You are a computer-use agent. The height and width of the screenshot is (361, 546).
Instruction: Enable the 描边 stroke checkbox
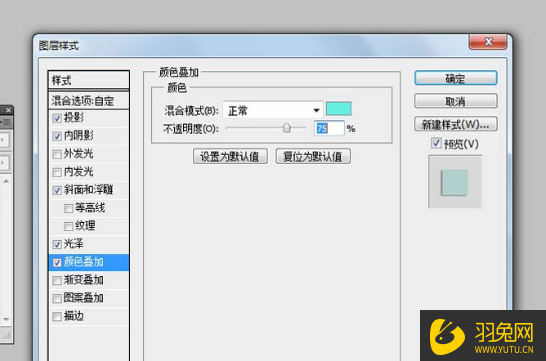coord(57,316)
